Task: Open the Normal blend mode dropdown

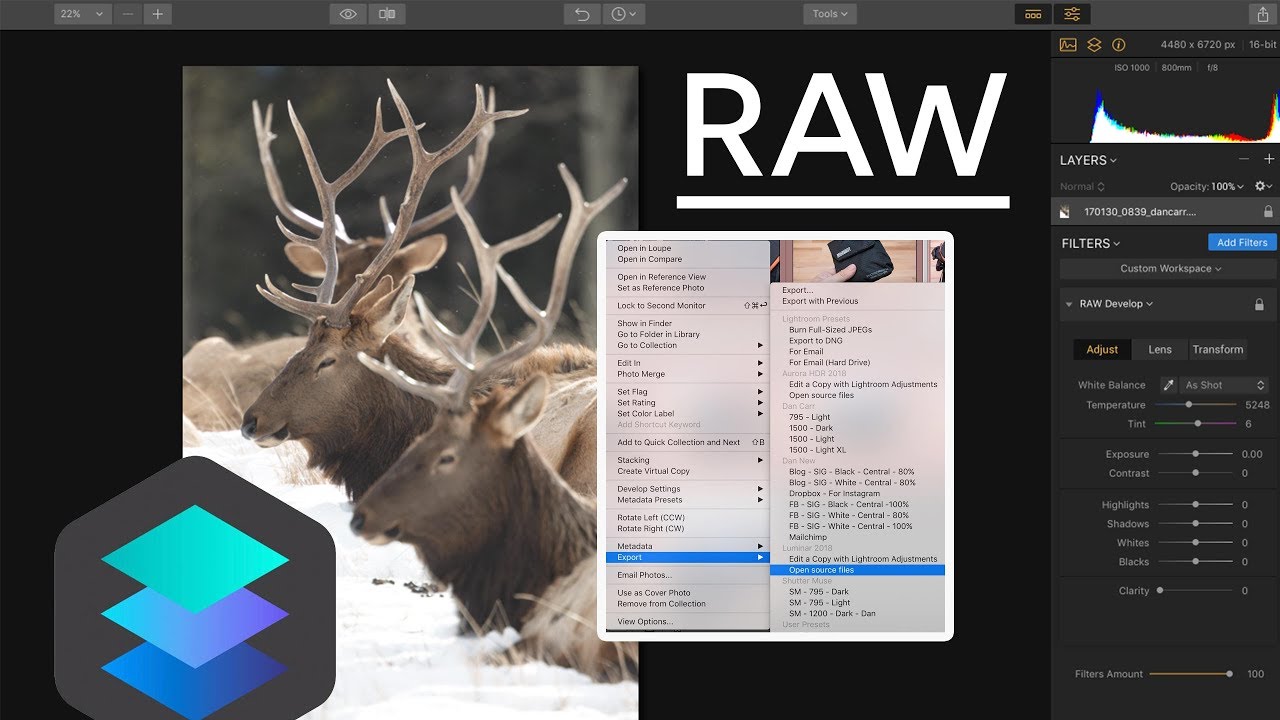Action: [x=1082, y=186]
